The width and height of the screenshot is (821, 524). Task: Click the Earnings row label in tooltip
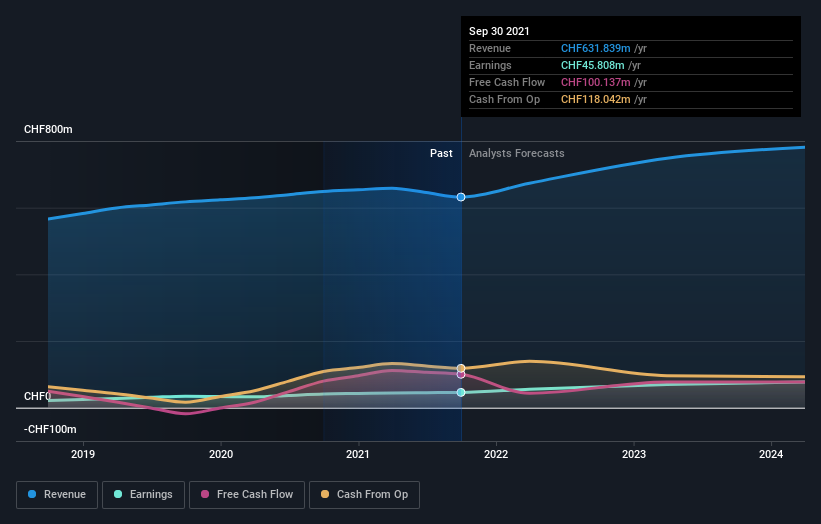(x=490, y=65)
